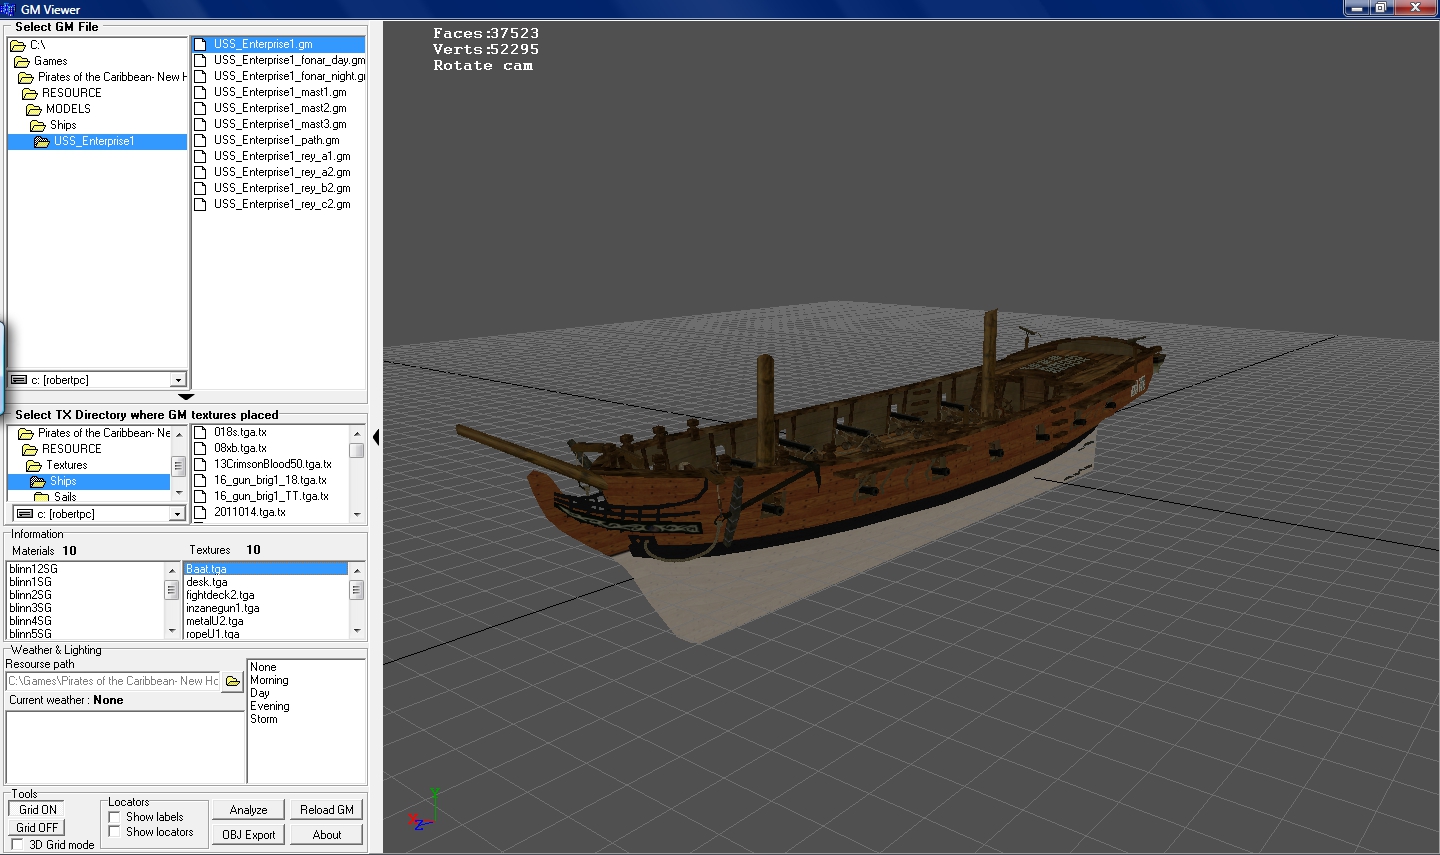Select RESOURCE in the TX directory tree
1440x855 pixels.
(x=72, y=449)
